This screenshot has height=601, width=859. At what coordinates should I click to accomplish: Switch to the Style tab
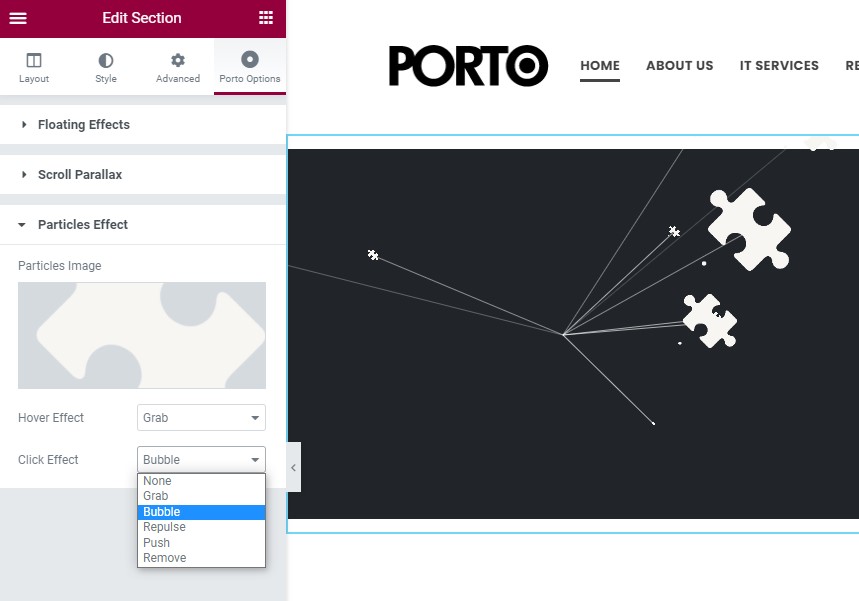pyautogui.click(x=106, y=67)
